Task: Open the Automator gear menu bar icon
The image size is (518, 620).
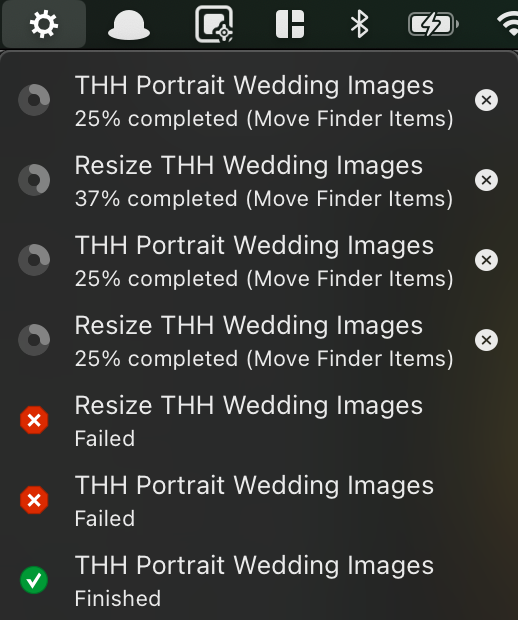Action: pyautogui.click(x=44, y=24)
